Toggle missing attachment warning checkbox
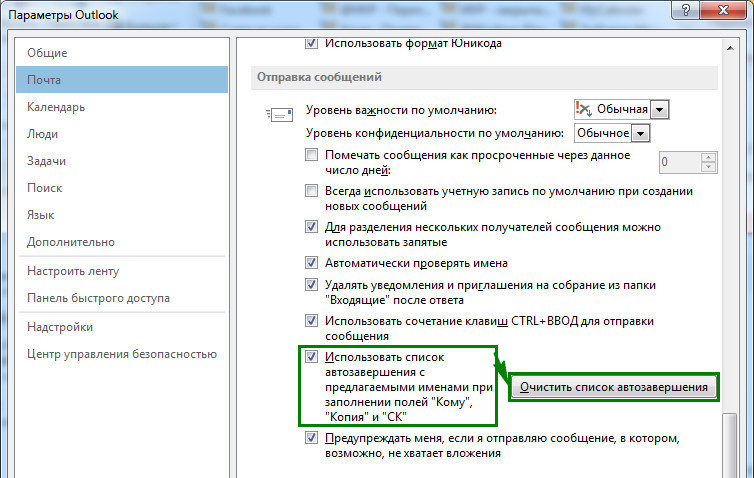 coord(311,438)
